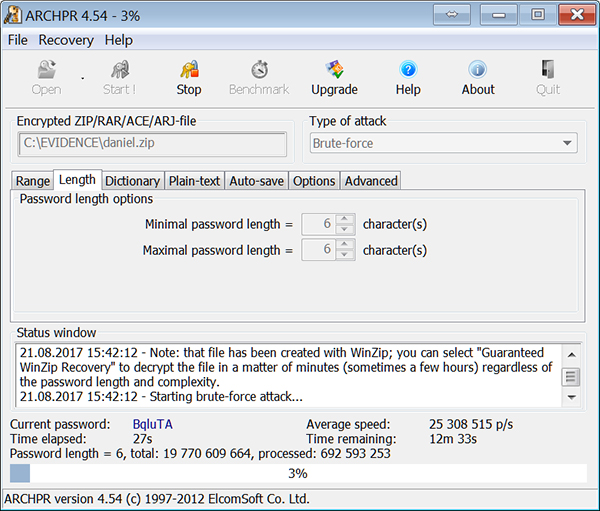The height and width of the screenshot is (511, 600).
Task: Switch to the Dictionary tab
Action: pyautogui.click(x=132, y=181)
